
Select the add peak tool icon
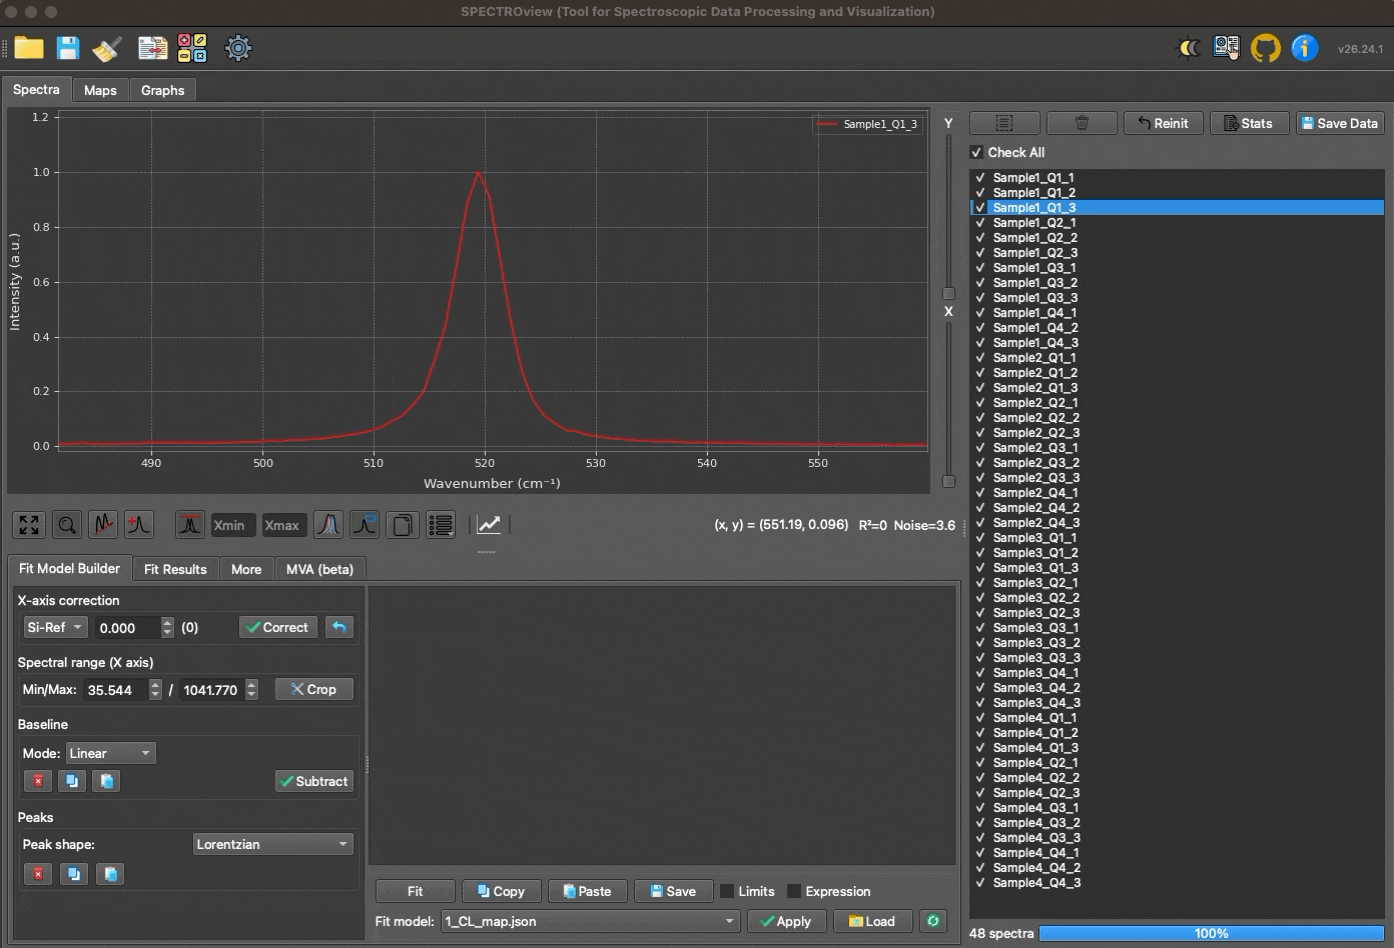click(x=139, y=525)
